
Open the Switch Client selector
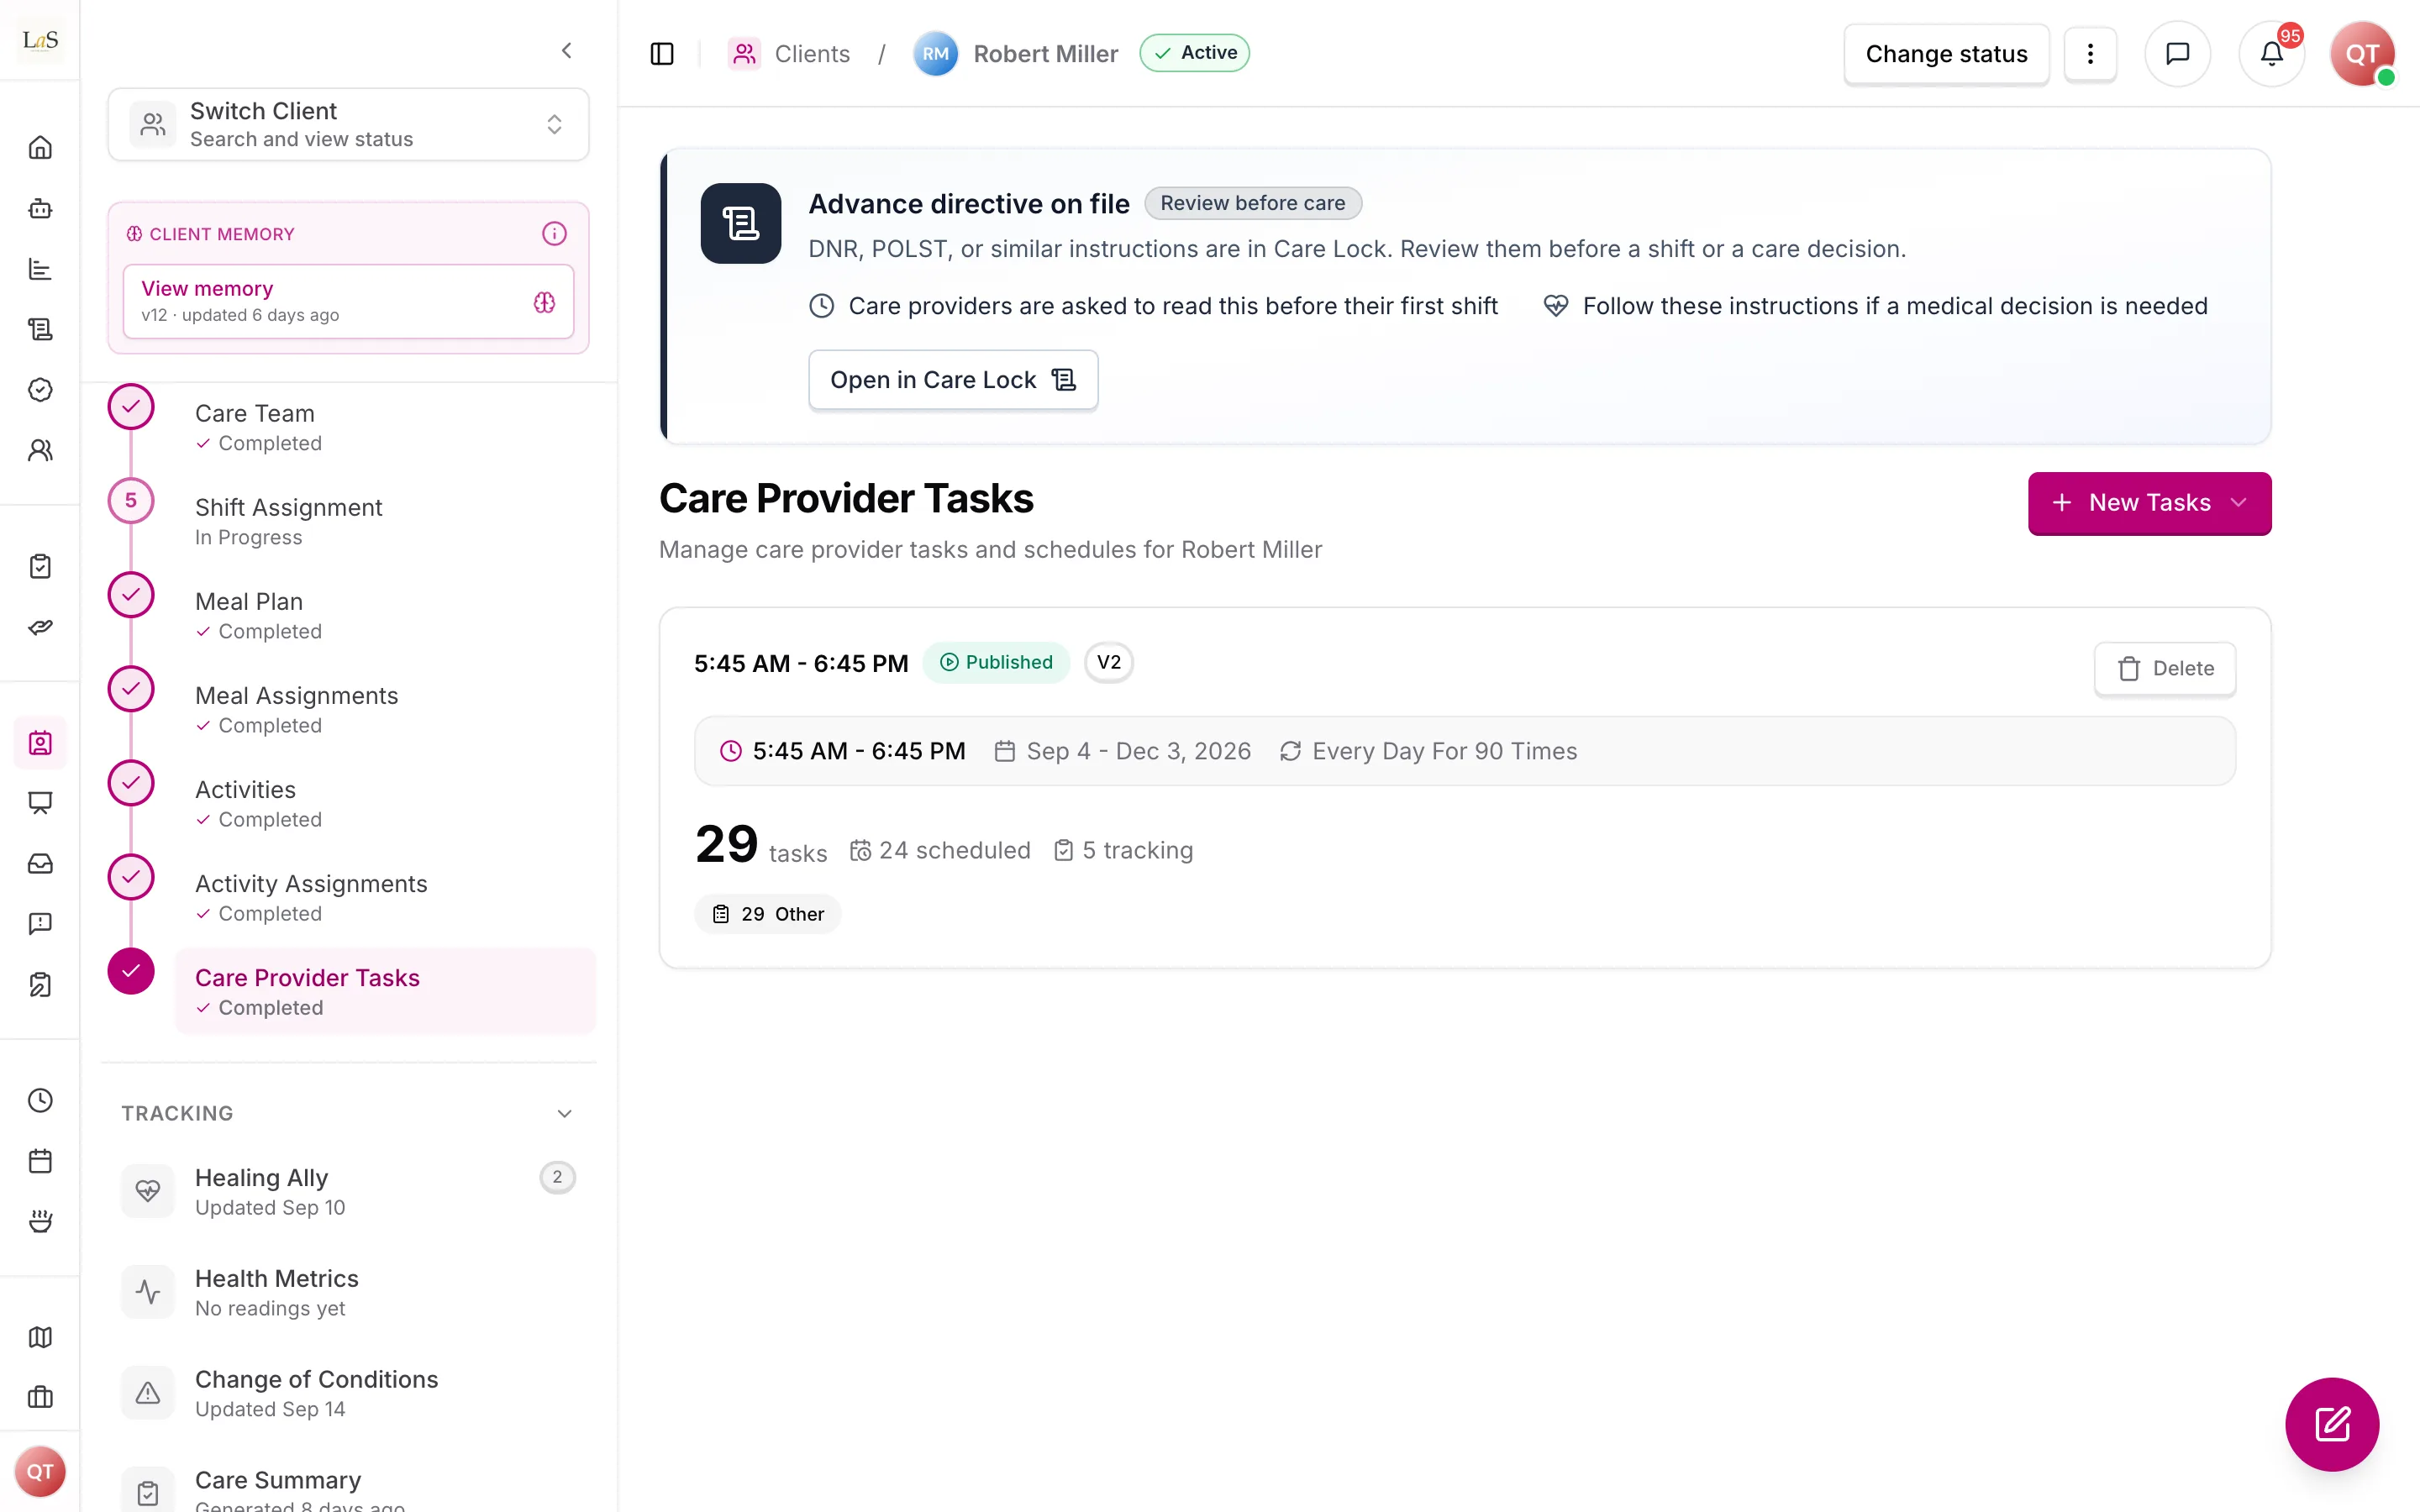(x=348, y=124)
